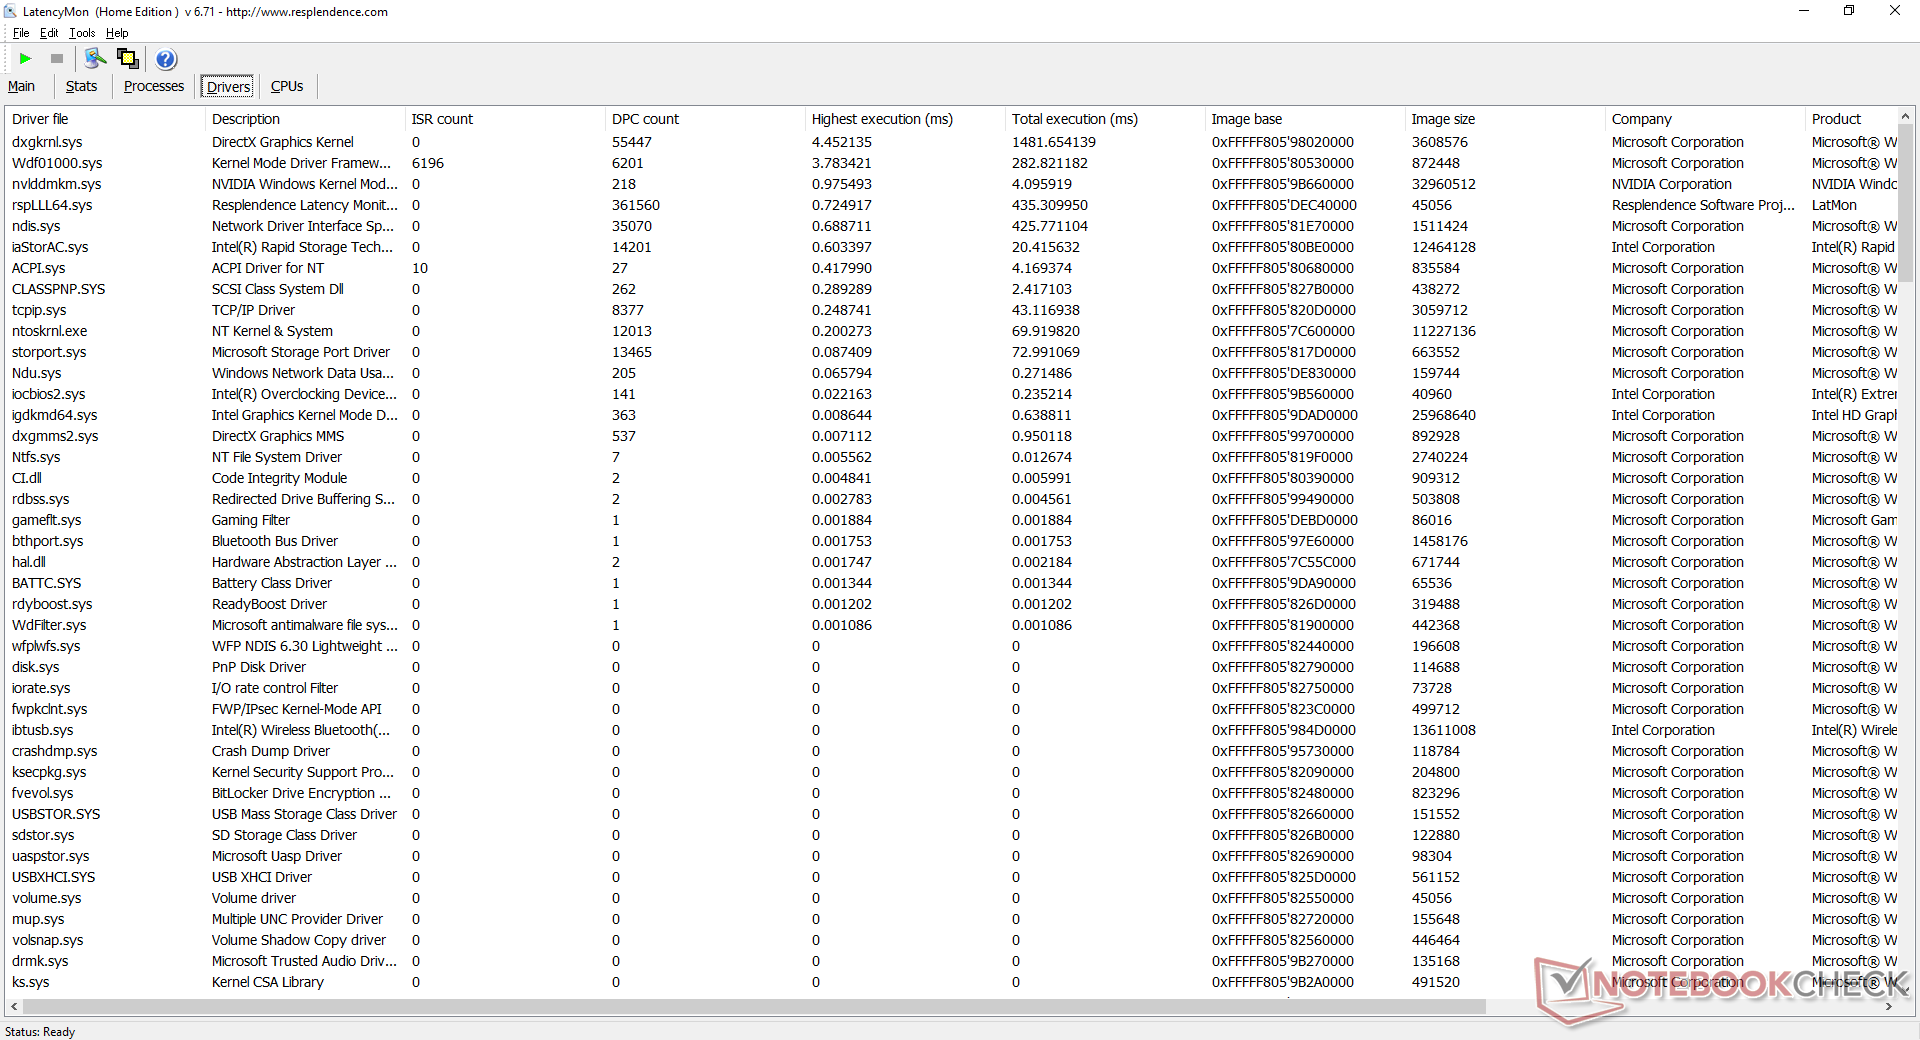The height and width of the screenshot is (1040, 1920).
Task: Click ISR count 6196 for Wdf01000.sys
Action: pos(428,163)
